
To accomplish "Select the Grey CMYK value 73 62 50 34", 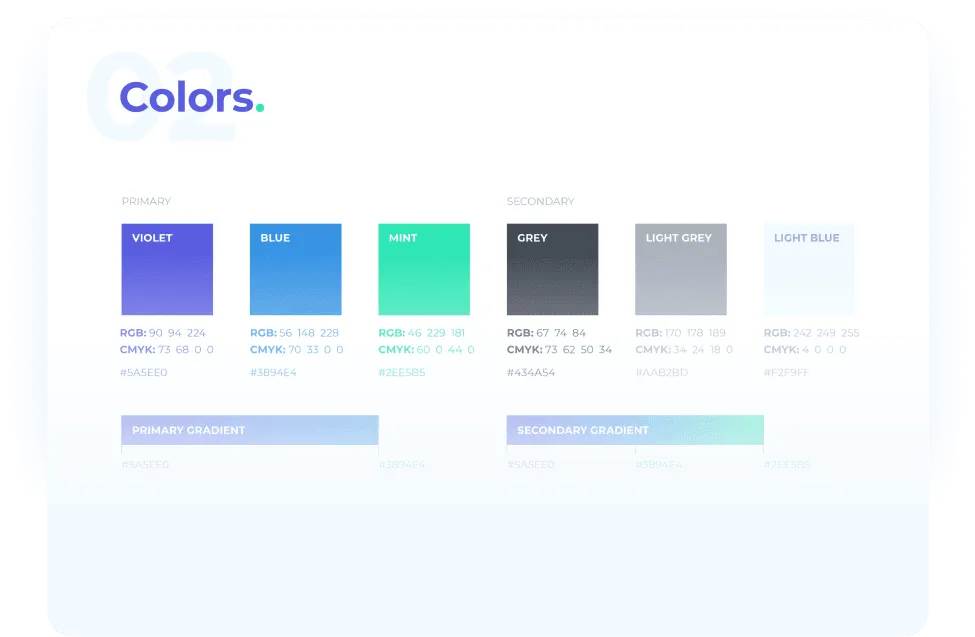I will 578,350.
